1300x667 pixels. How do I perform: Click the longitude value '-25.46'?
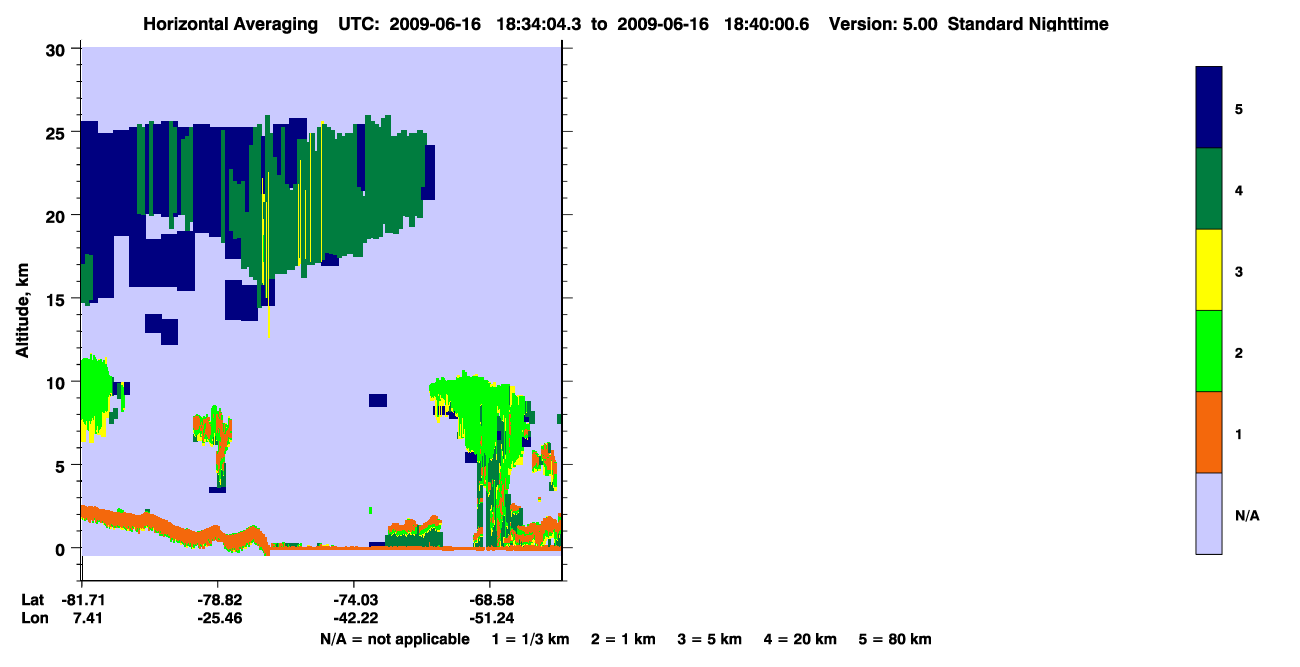point(218,618)
